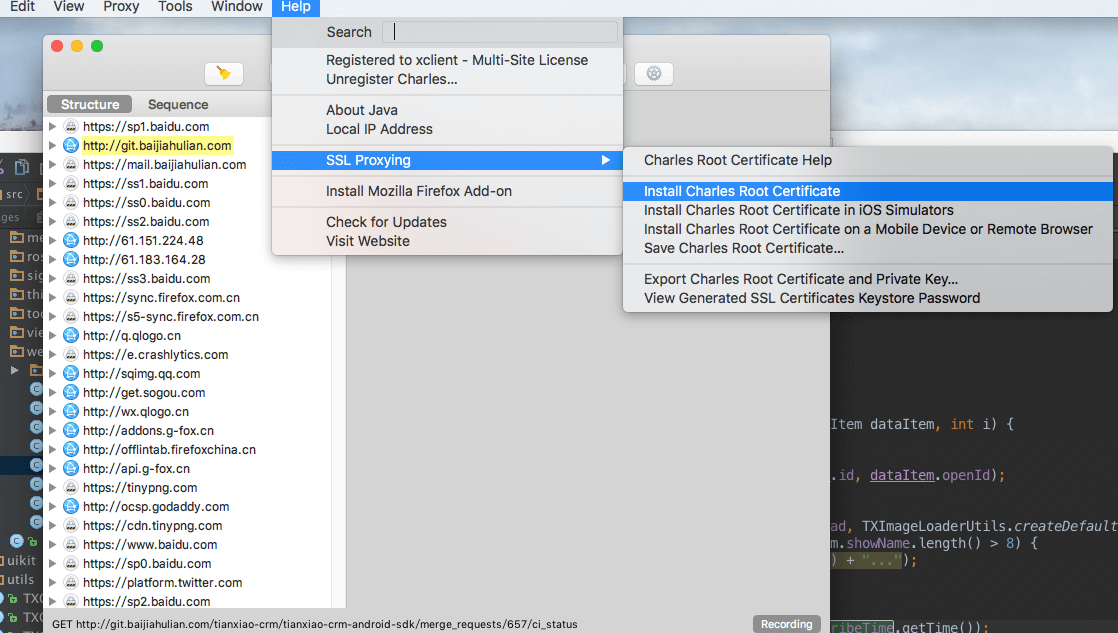Image resolution: width=1118 pixels, height=633 pixels.
Task: Expand the api.g-fox.cn tree node
Action: tap(52, 468)
